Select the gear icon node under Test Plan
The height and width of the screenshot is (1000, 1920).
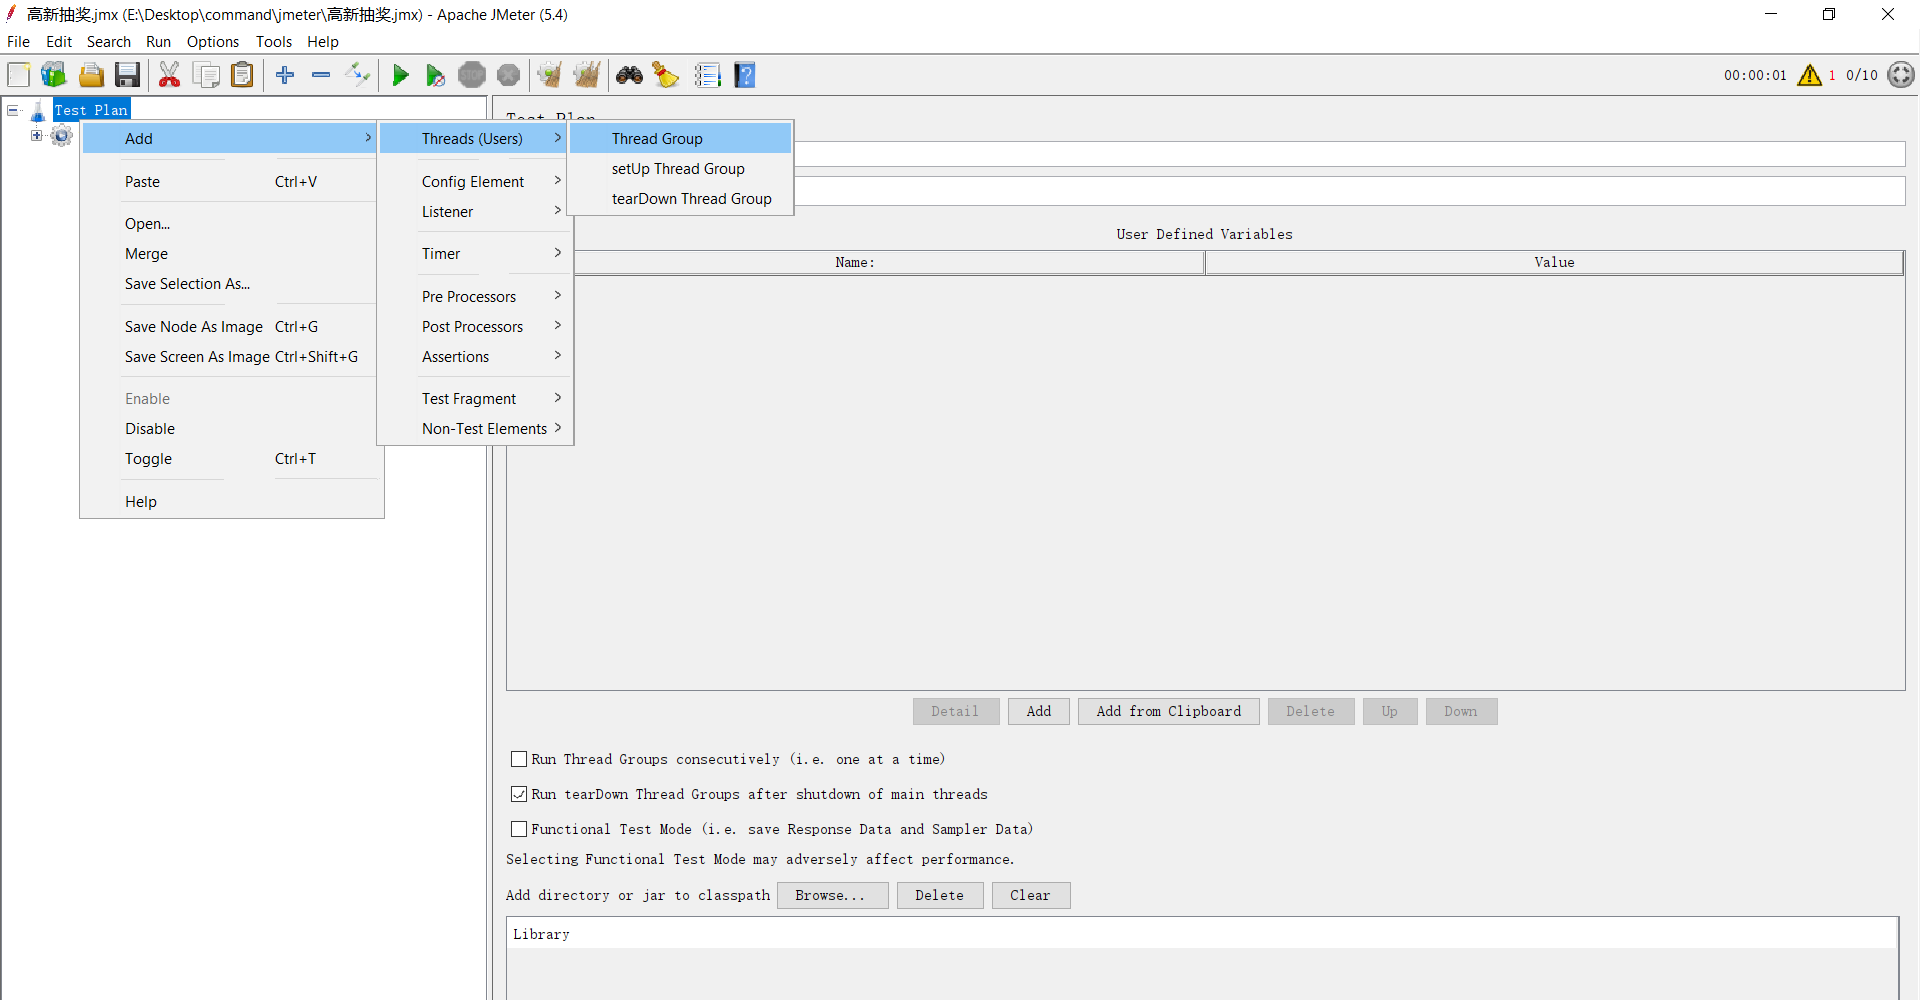click(x=62, y=136)
